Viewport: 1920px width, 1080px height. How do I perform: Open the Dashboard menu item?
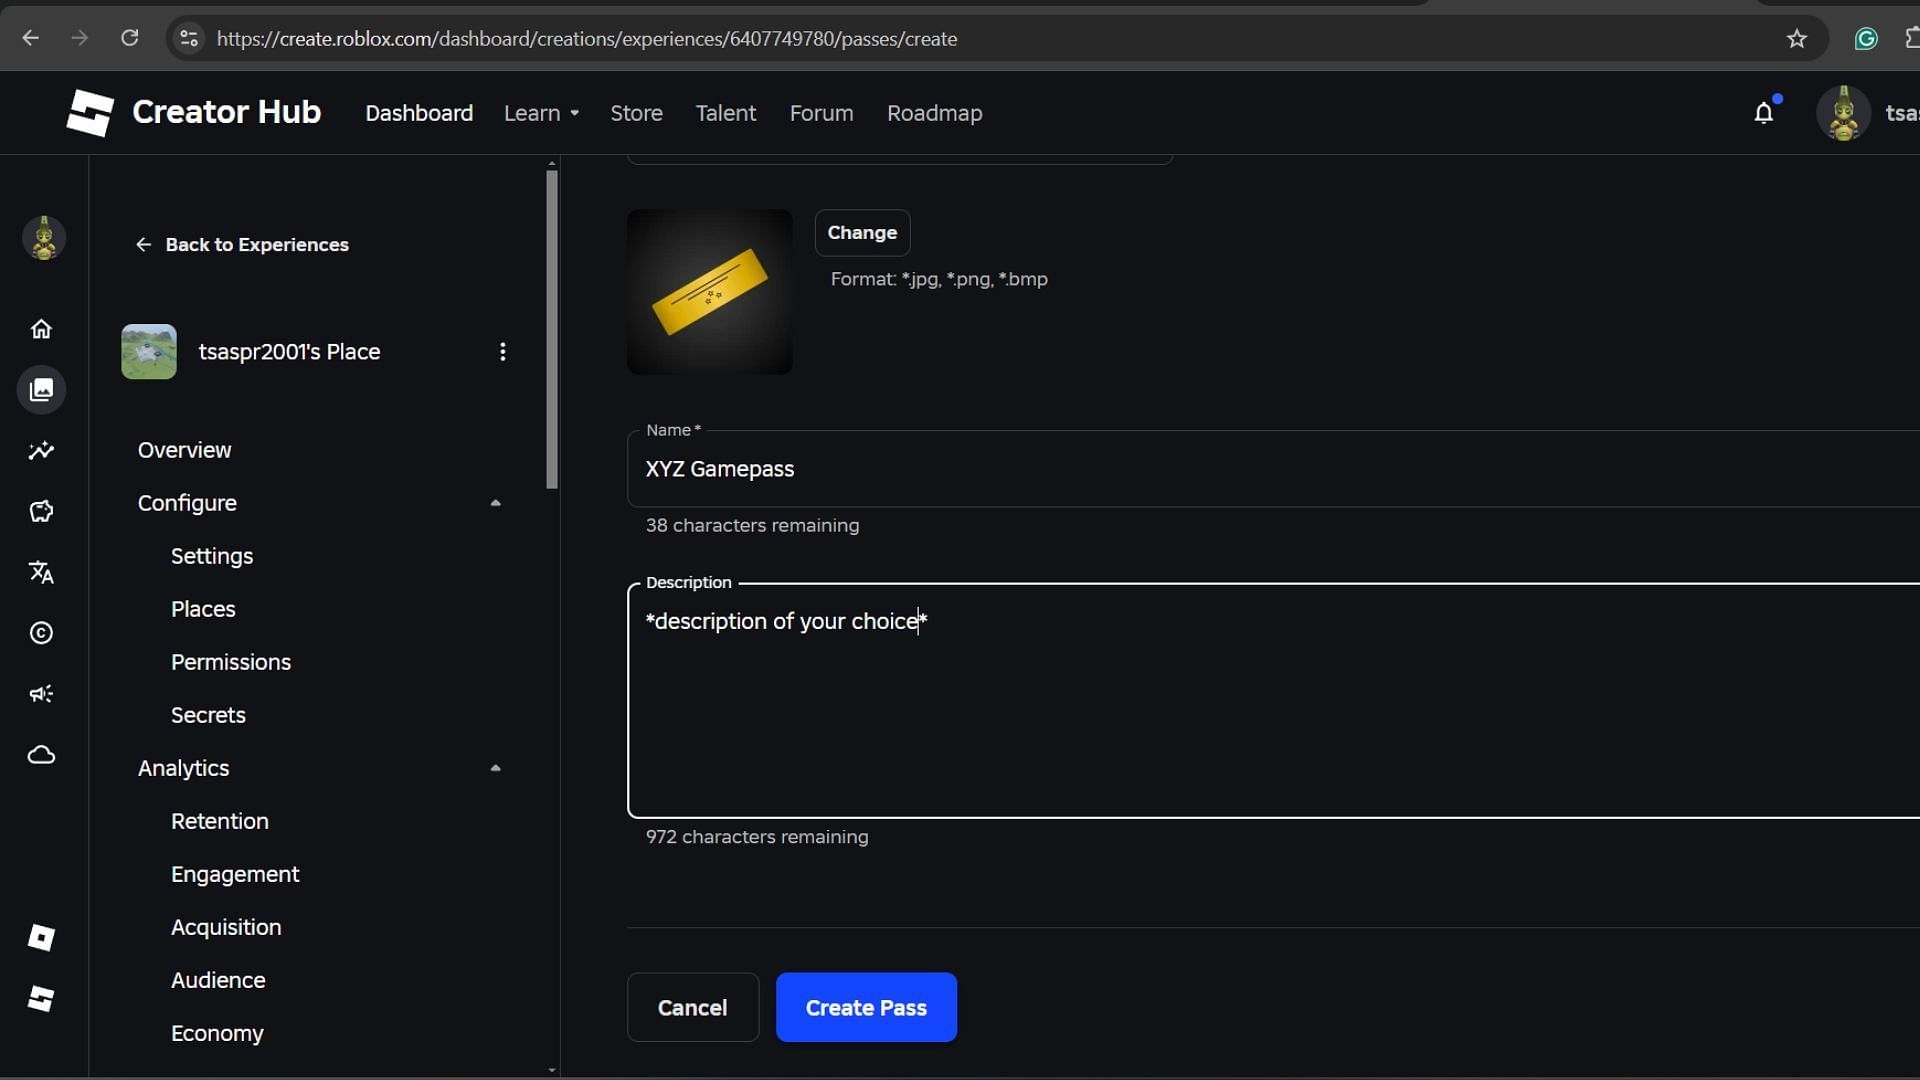coord(419,113)
